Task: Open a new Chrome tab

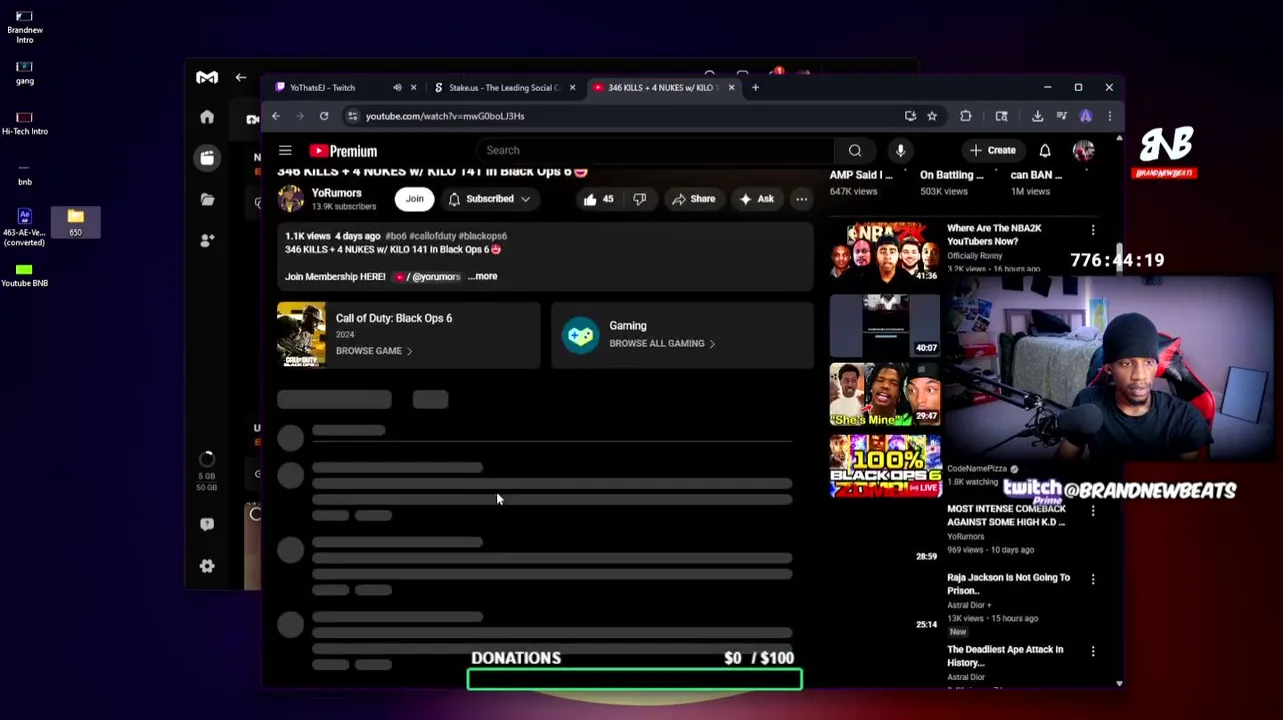Action: coord(755,88)
